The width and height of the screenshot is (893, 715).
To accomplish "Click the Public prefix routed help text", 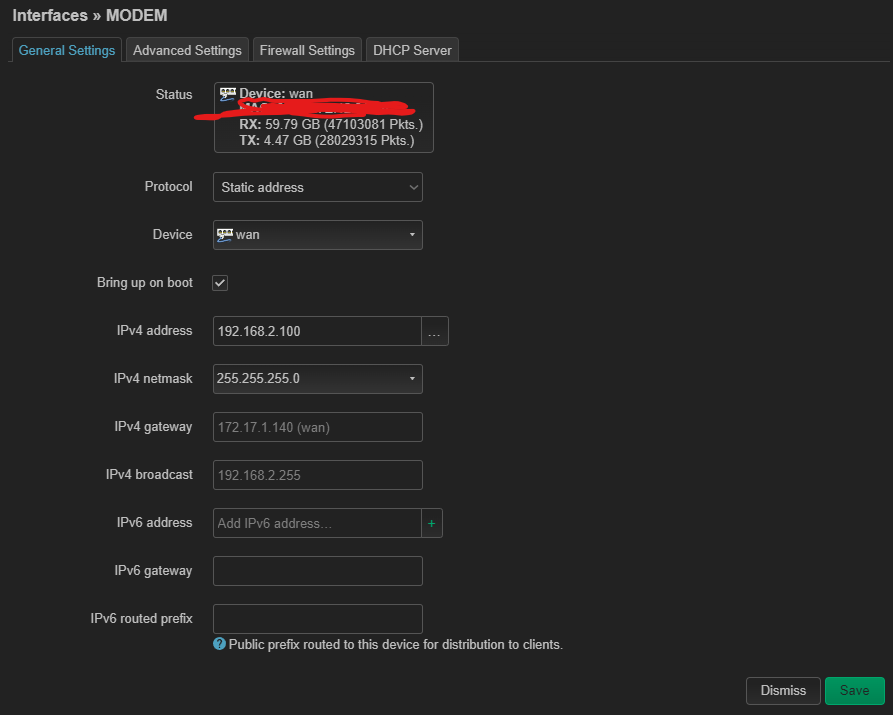I will (396, 644).
